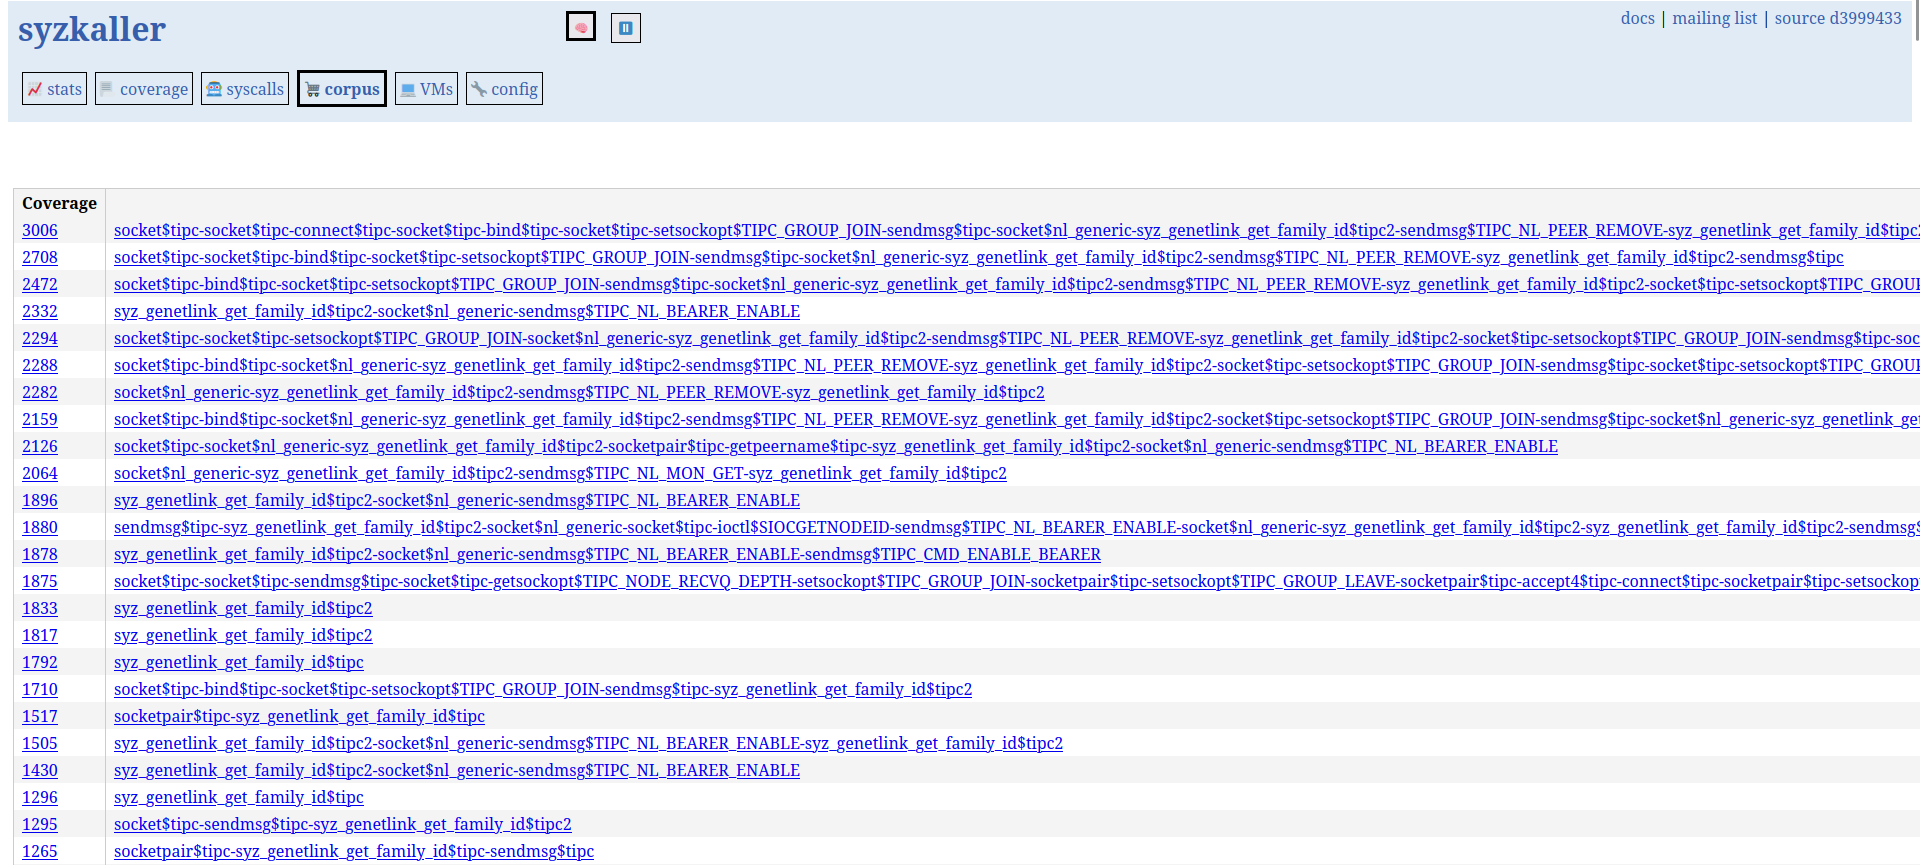Screen dimensions: 1920x865
Task: Open the VMs page
Action: point(427,89)
